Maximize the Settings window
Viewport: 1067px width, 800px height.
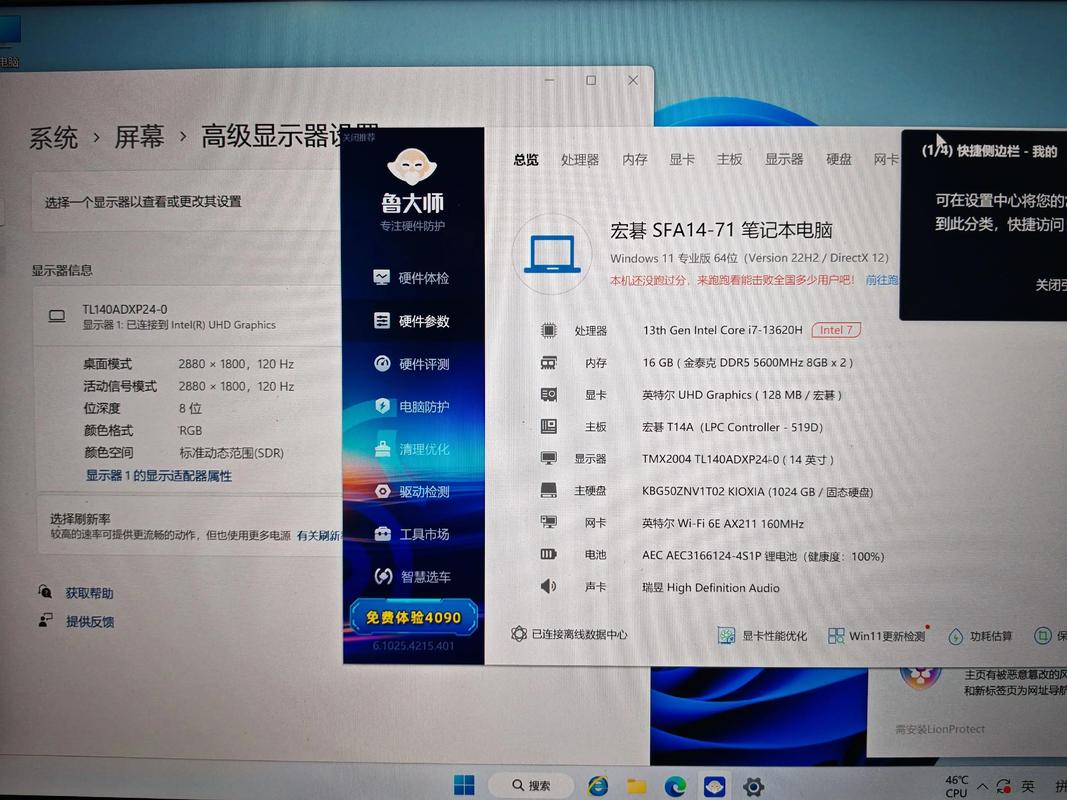[591, 80]
